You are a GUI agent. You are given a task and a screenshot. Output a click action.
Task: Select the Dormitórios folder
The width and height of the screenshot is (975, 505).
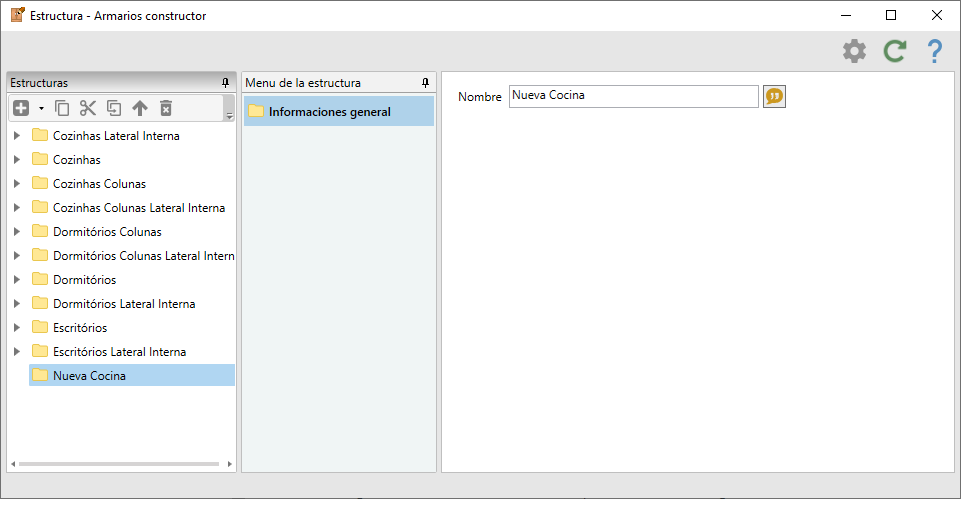(74, 280)
